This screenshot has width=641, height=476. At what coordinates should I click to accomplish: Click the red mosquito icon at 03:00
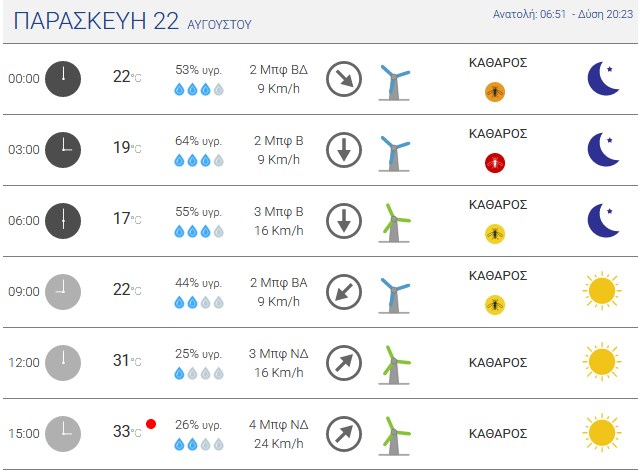495,163
